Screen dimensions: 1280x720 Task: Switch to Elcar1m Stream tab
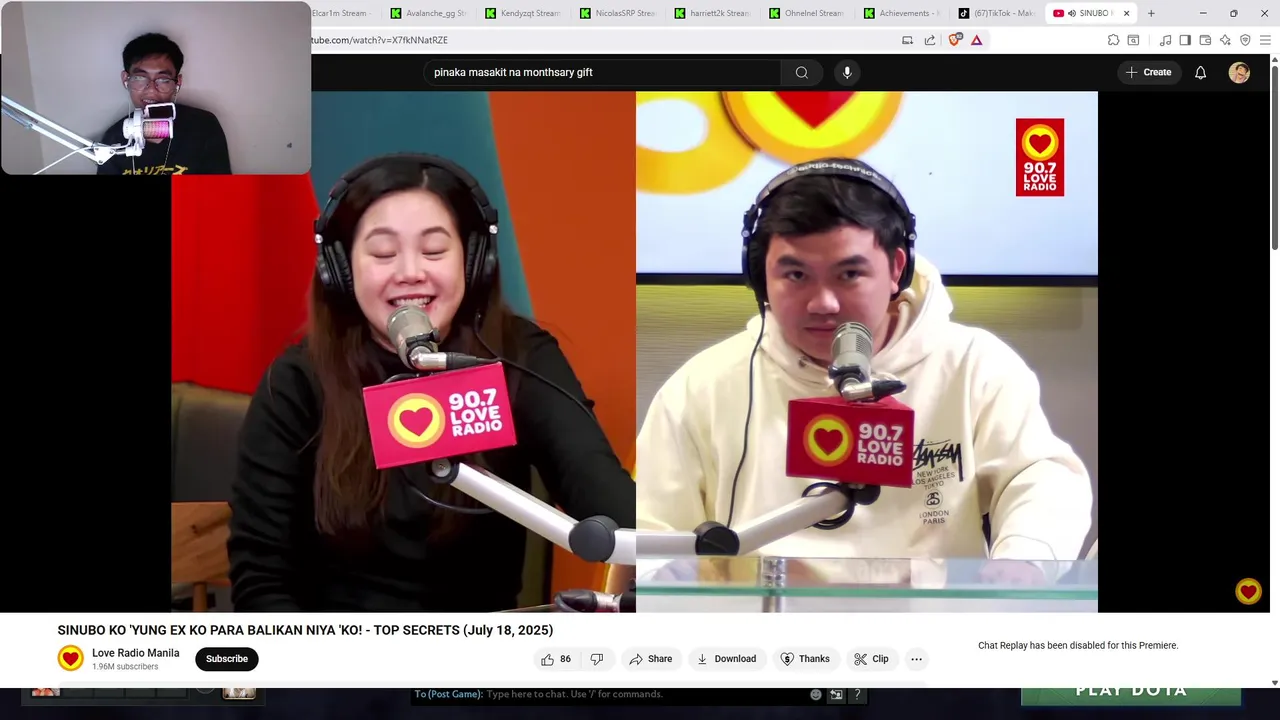tap(341, 13)
